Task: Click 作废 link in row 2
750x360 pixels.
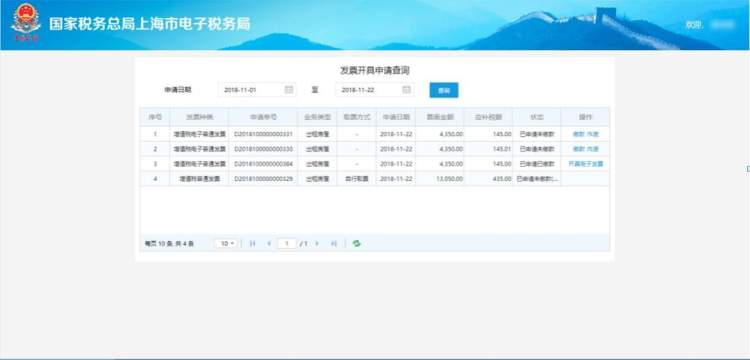Action: 593,149
